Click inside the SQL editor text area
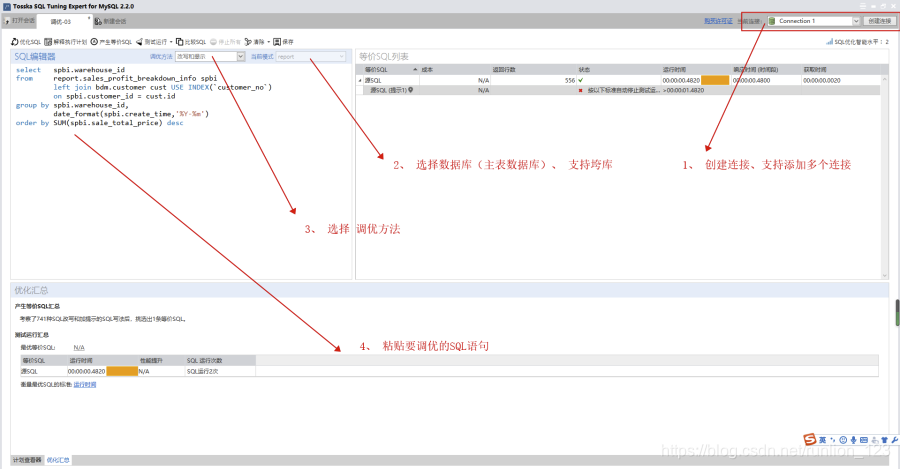Viewport: 900px width, 469px height. pos(181,172)
